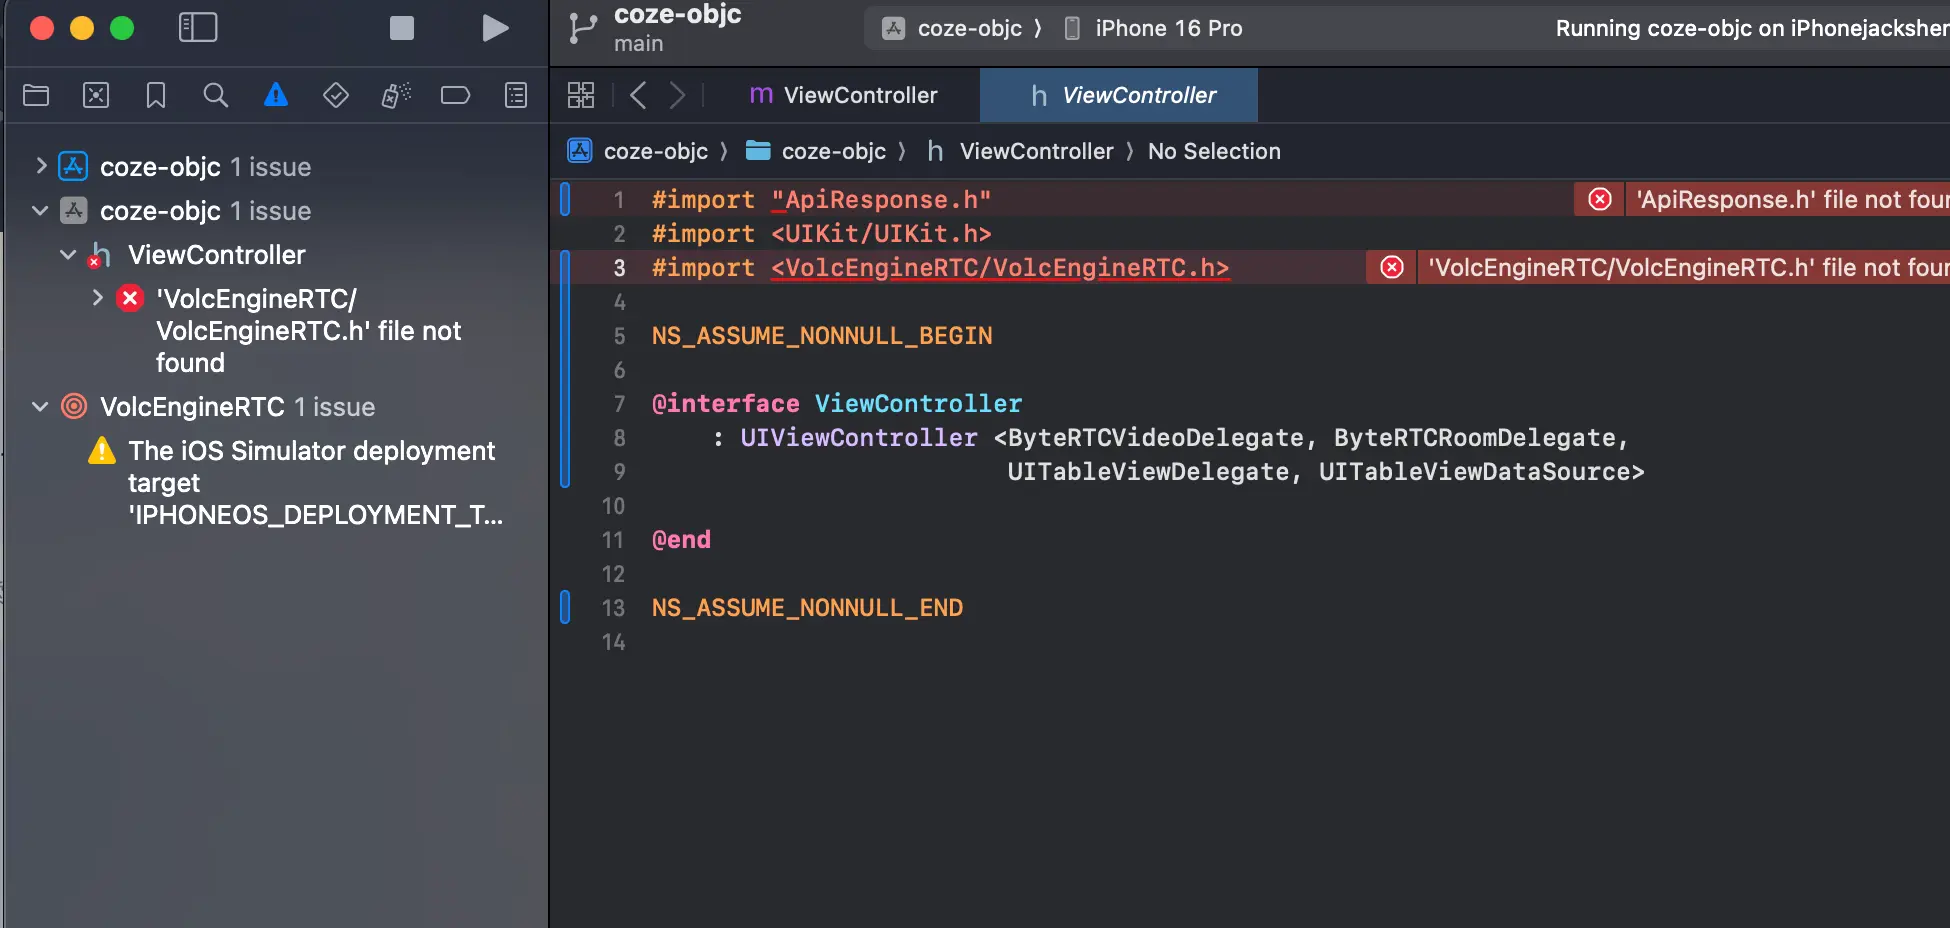Click the ViewController class name on line 7
Screen dimensions: 1950x928
coord(918,403)
